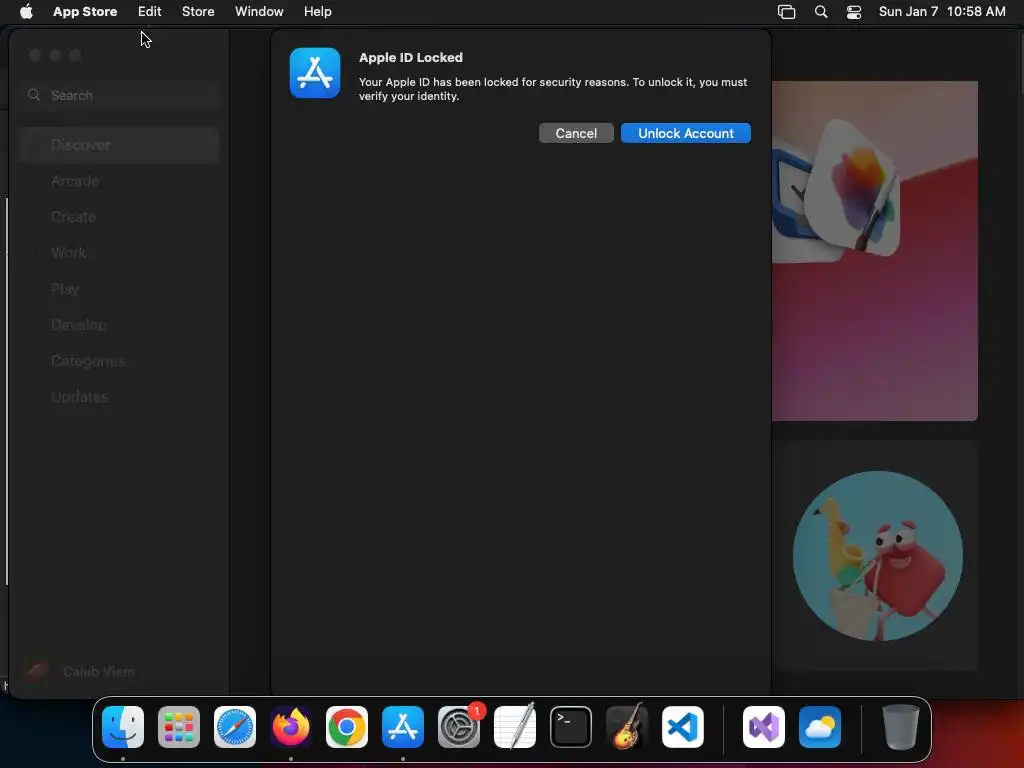Open the account profile at sidebar bottom
Screen dimensions: 1024x768
coord(80,671)
